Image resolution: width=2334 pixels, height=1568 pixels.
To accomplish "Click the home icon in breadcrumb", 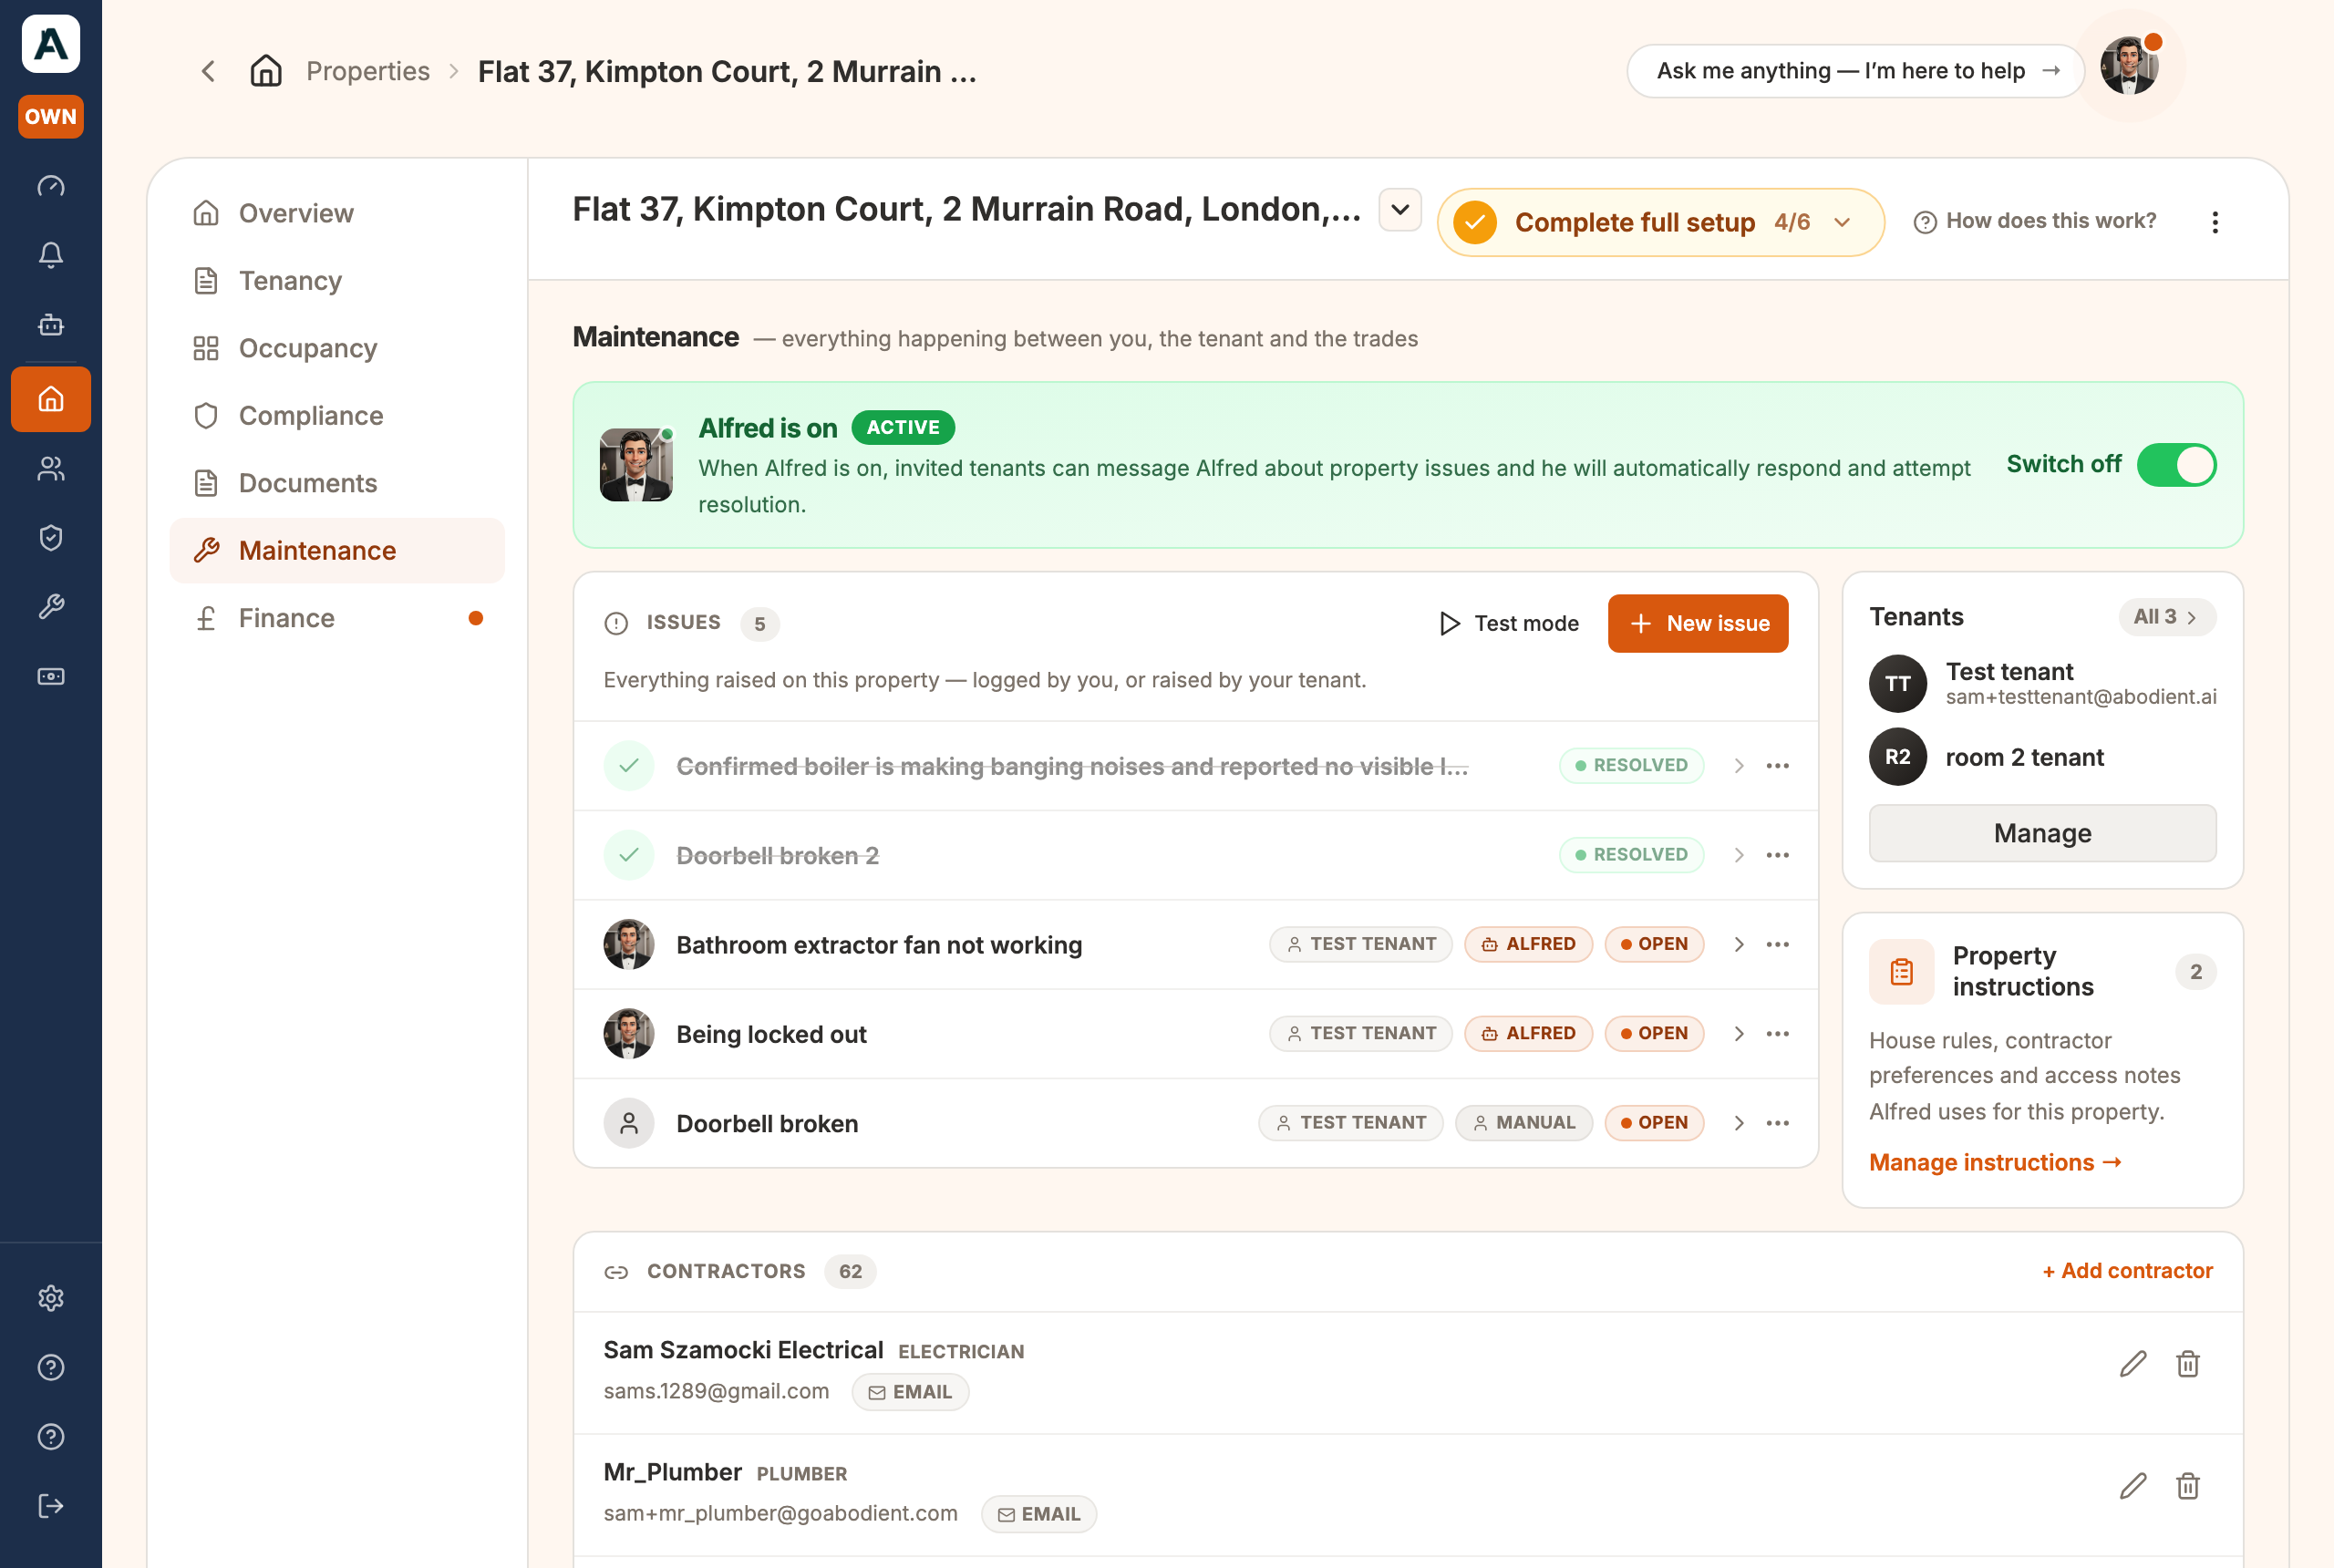I will (x=266, y=71).
